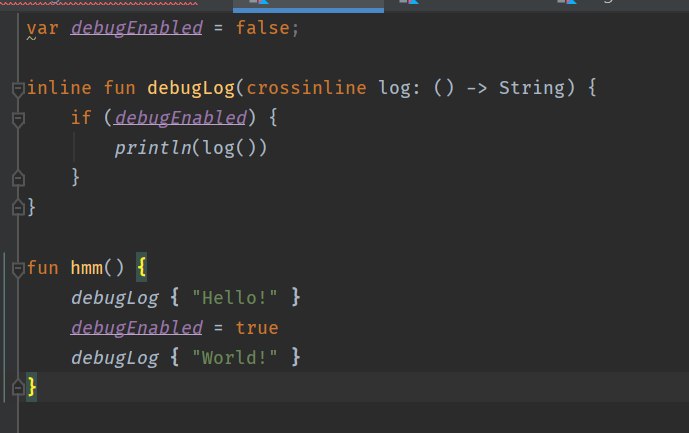The height and width of the screenshot is (433, 689).
Task: Click debugLog call with "Hello!"
Action: pos(115,298)
